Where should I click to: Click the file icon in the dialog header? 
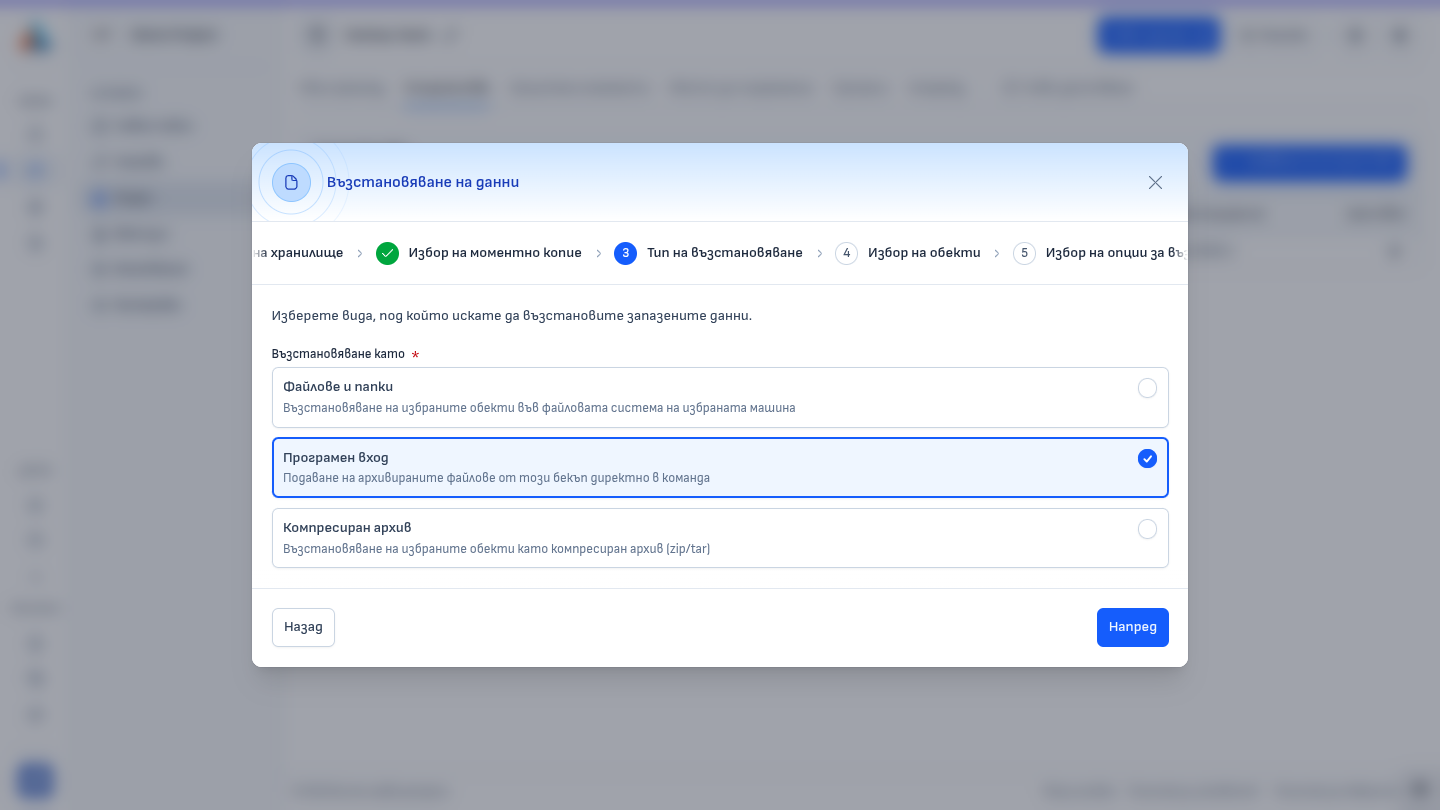(291, 182)
